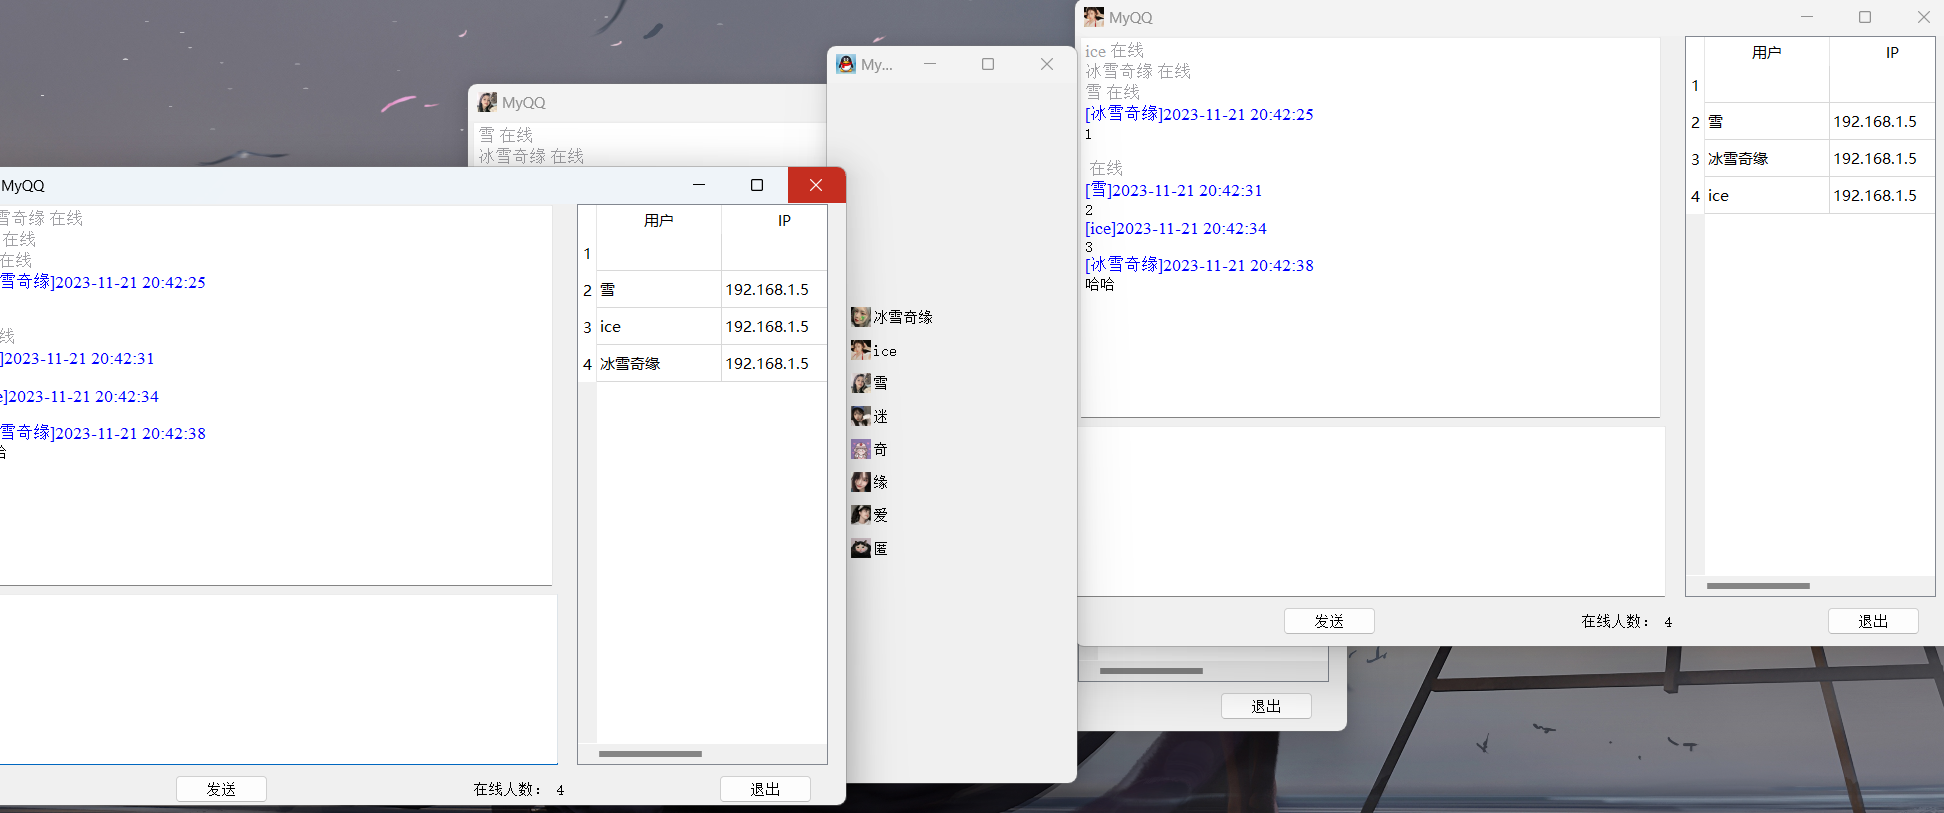Viewport: 1944px width, 813px height.
Task: Select row header 4 in the left MyQQ table
Action: pyautogui.click(x=587, y=364)
